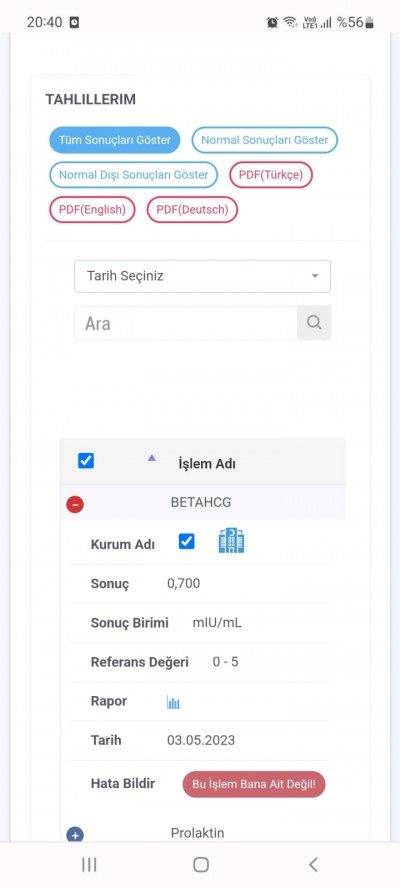The width and height of the screenshot is (400, 888).
Task: Toggle the select-all checkbox in table header
Action: click(86, 461)
